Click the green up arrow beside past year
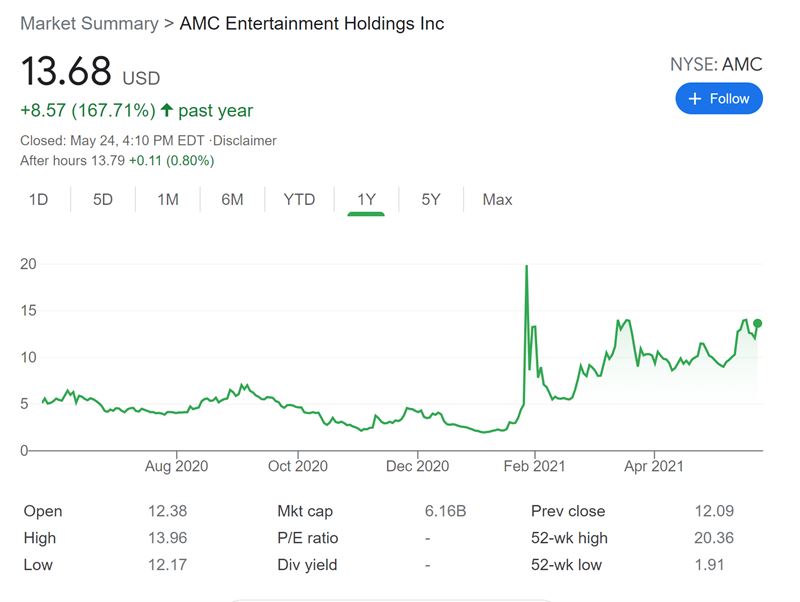Screen dimensions: 800x602 [x=165, y=111]
